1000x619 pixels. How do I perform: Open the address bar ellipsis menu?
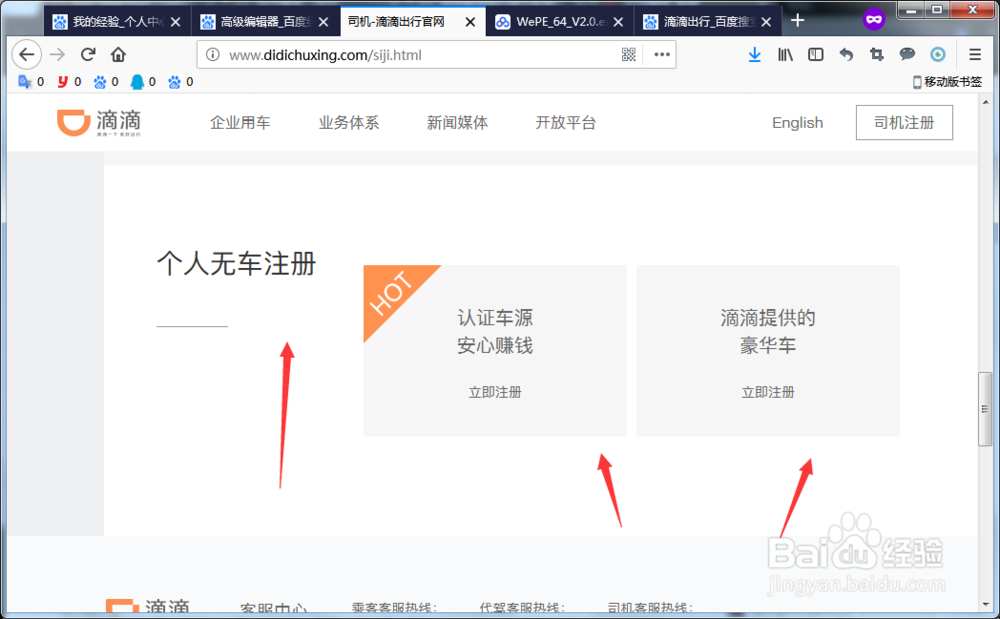[x=660, y=55]
